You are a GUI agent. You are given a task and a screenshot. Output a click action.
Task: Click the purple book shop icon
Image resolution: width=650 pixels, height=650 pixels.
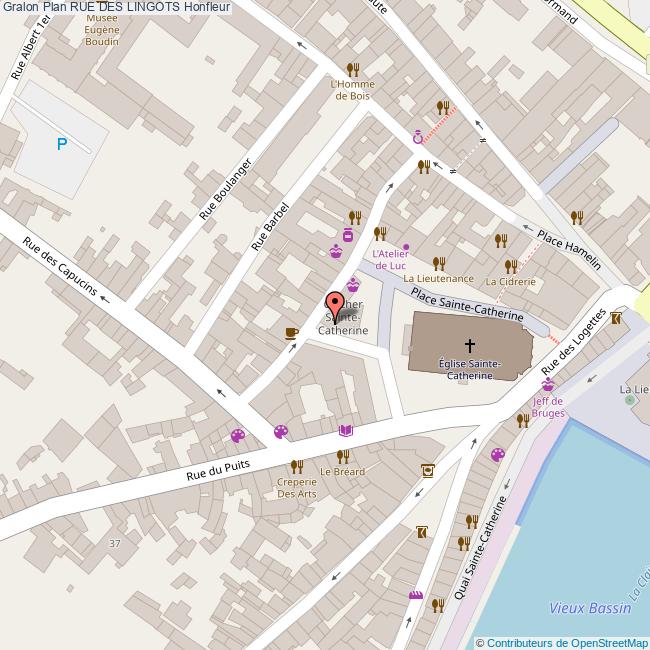tap(345, 430)
